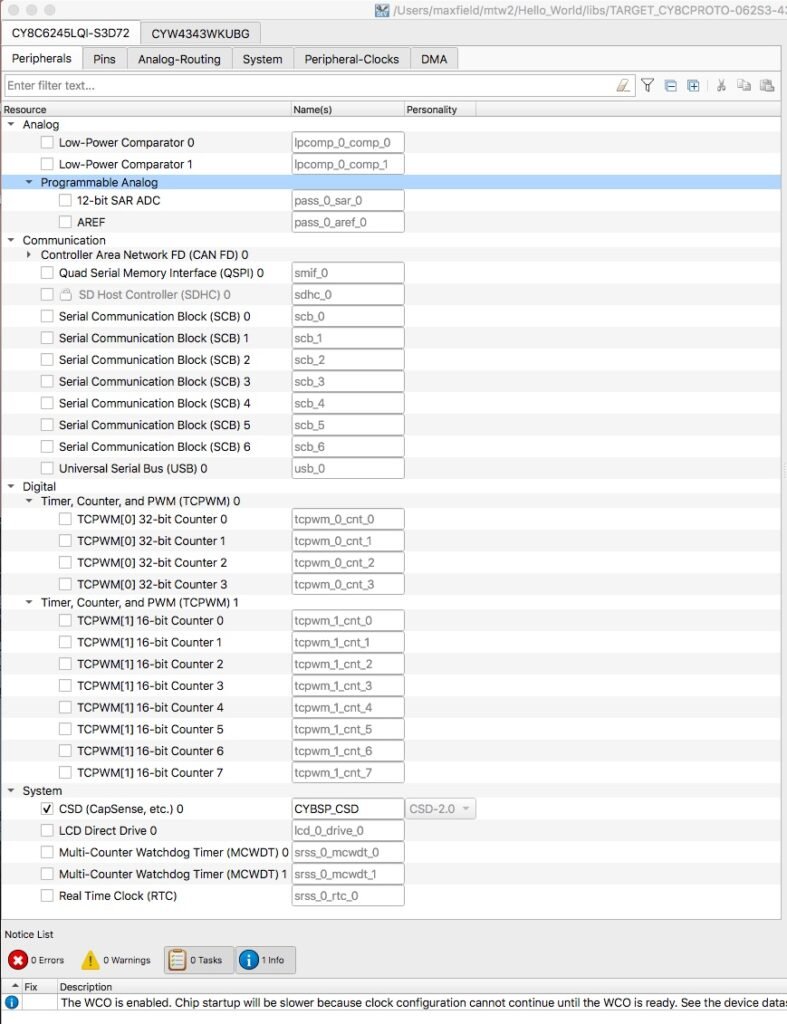Open the filter funnel options
The image size is (787, 1024).
(647, 86)
